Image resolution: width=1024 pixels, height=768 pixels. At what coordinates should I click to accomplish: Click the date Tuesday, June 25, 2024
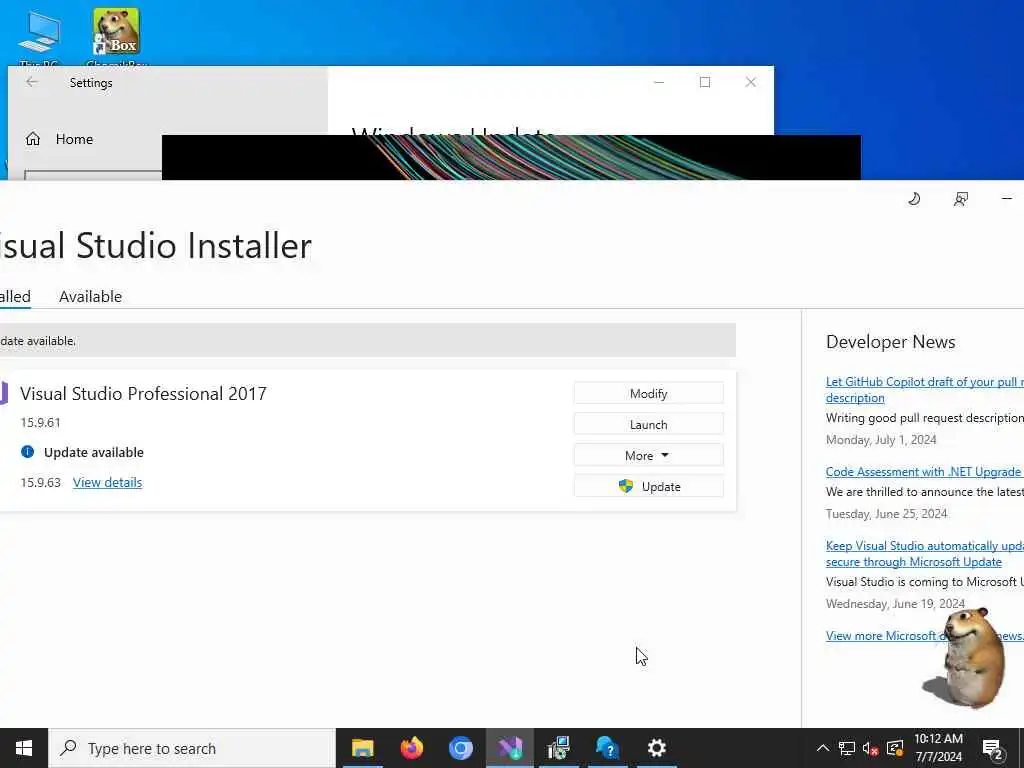pos(886,514)
